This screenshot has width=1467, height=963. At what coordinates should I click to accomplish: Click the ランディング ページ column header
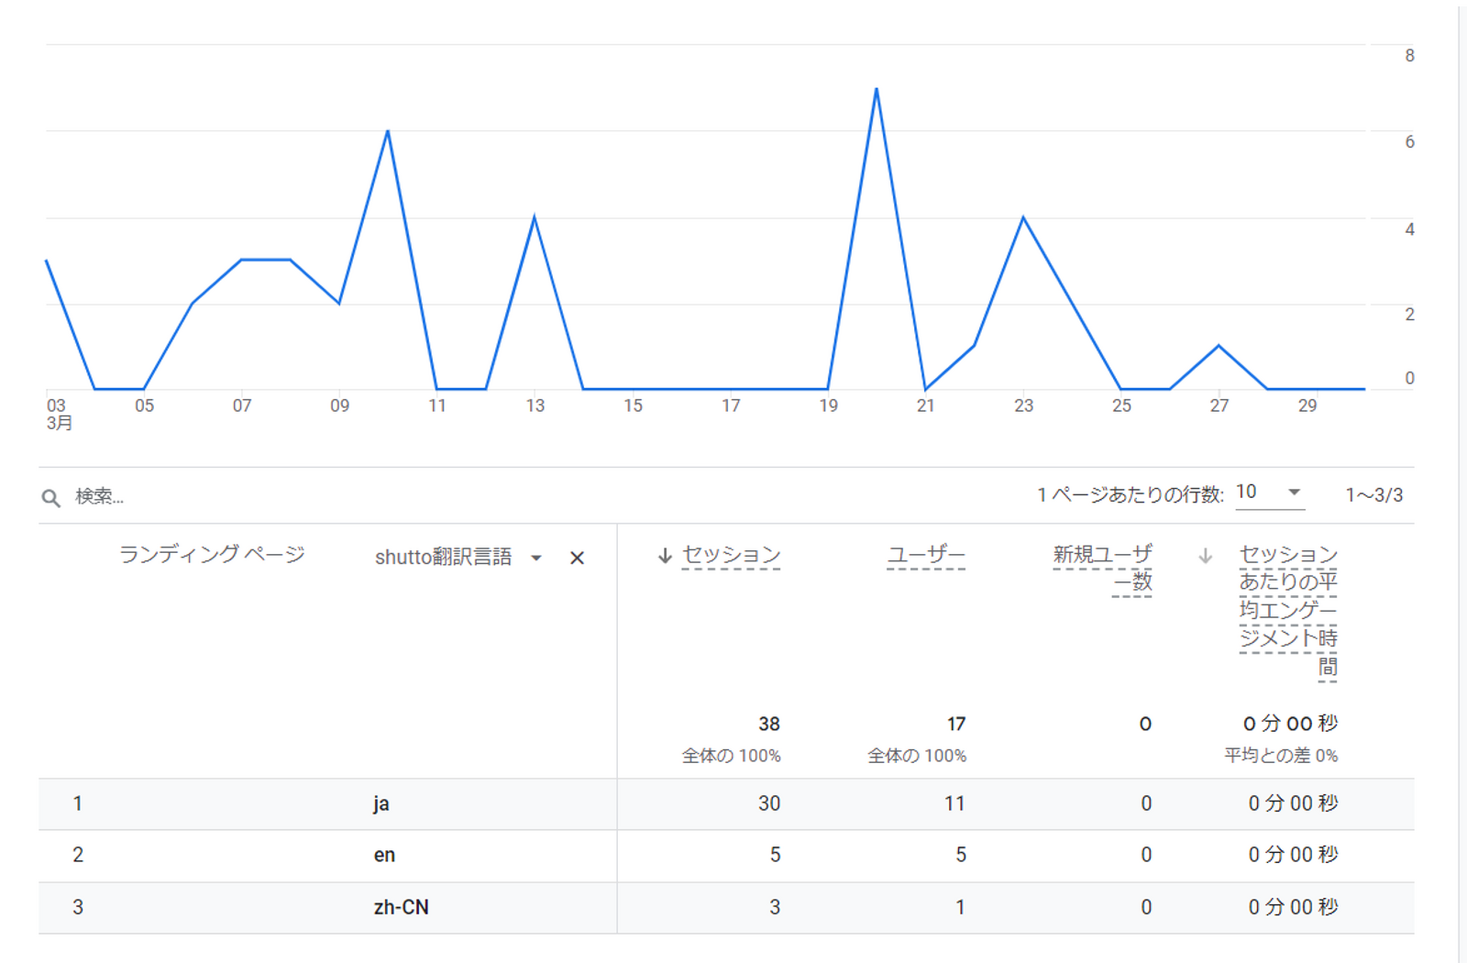click(x=211, y=555)
